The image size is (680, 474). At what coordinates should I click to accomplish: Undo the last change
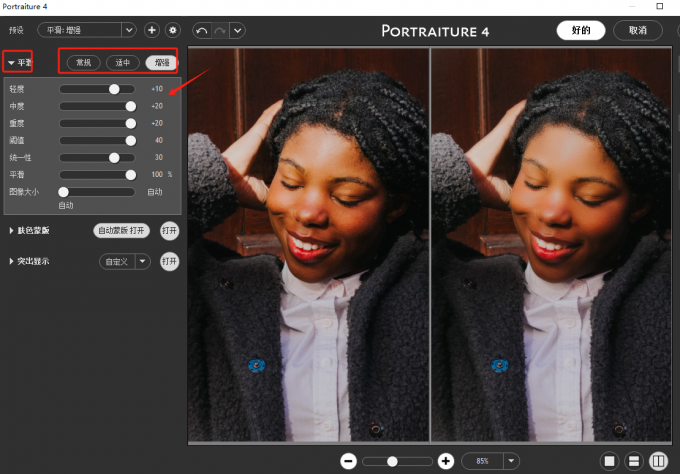202,31
